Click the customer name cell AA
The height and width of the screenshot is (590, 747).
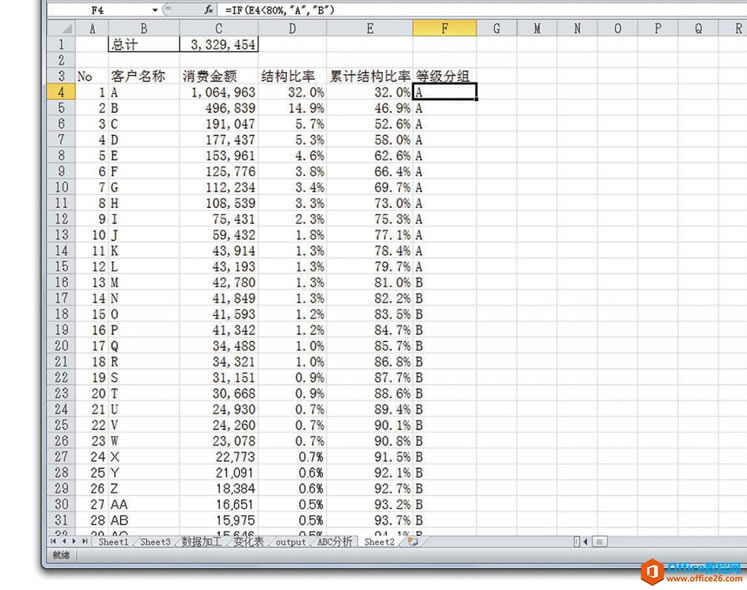pyautogui.click(x=144, y=504)
